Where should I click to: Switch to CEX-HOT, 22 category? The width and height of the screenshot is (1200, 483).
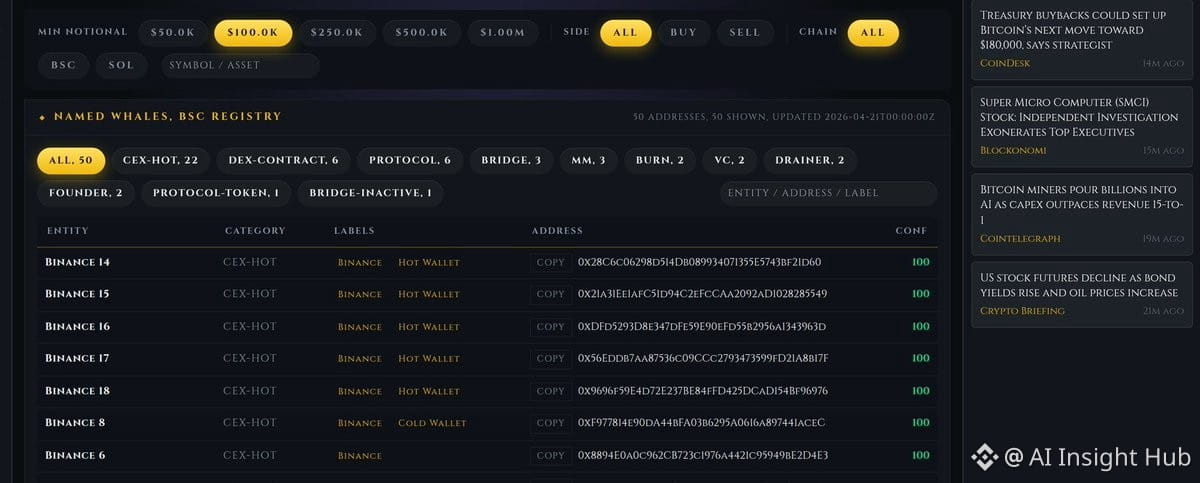(x=160, y=160)
